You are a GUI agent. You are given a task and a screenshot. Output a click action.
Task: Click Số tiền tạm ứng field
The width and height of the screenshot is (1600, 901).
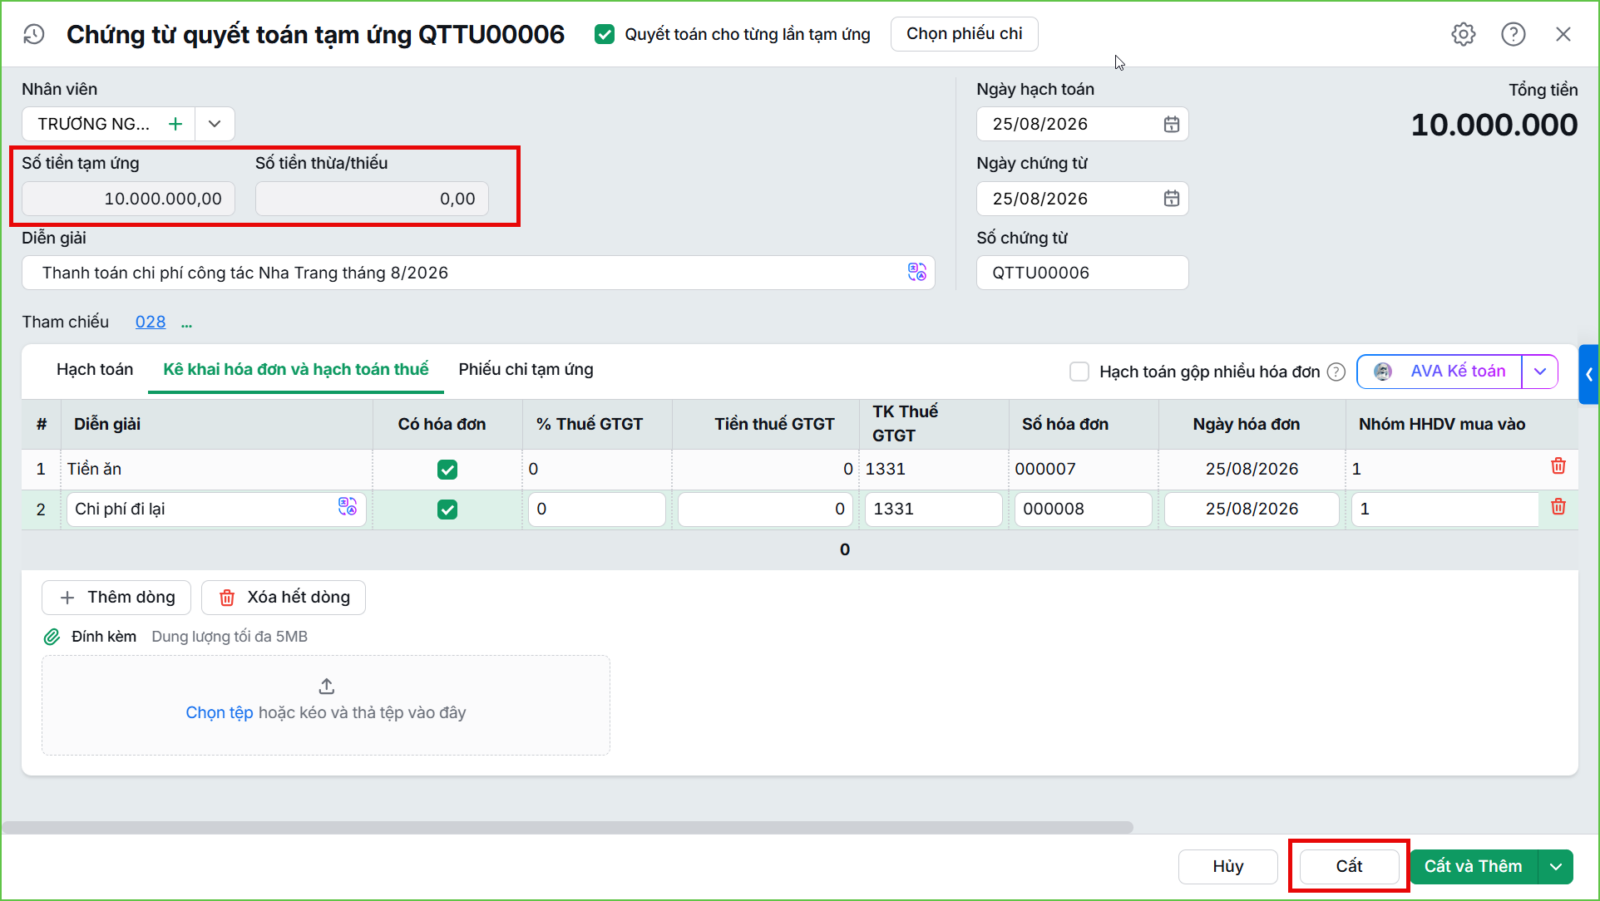point(129,198)
